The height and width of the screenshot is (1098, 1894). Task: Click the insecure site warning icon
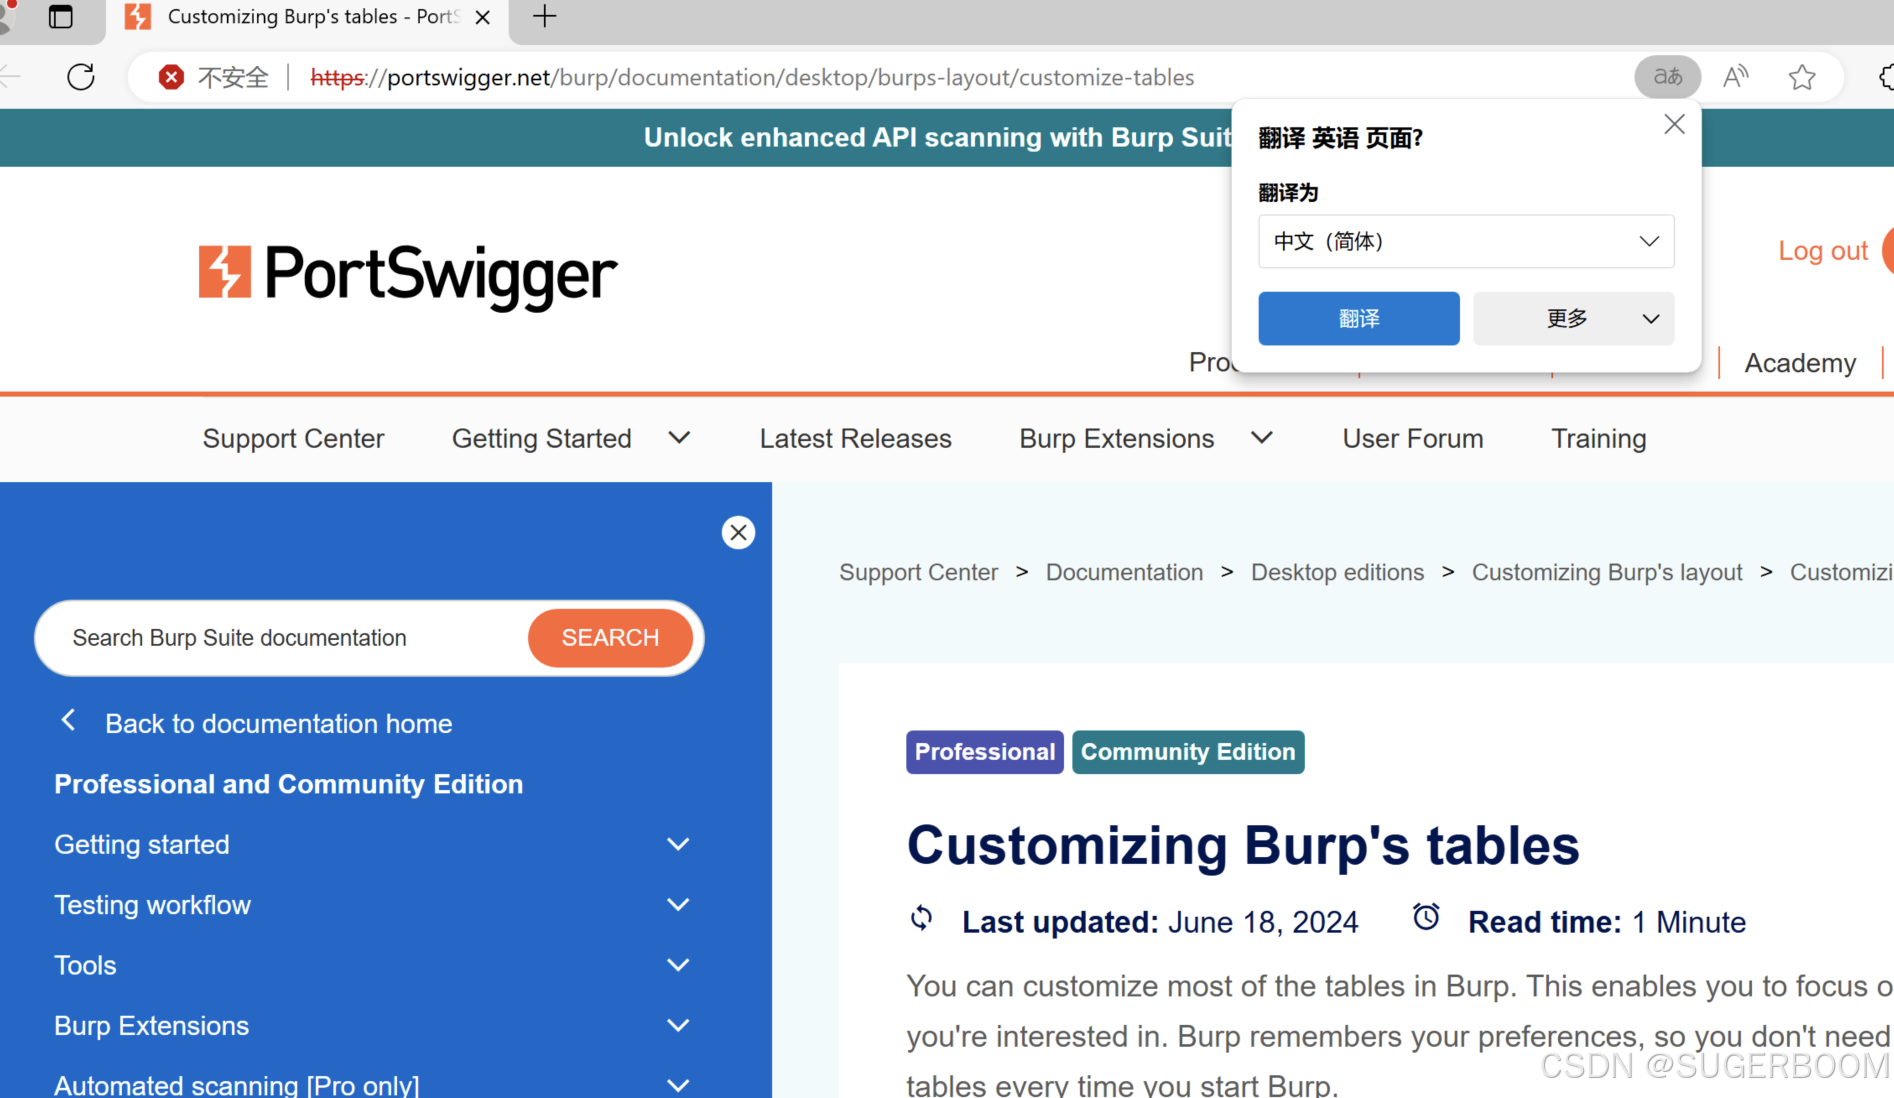pos(171,77)
